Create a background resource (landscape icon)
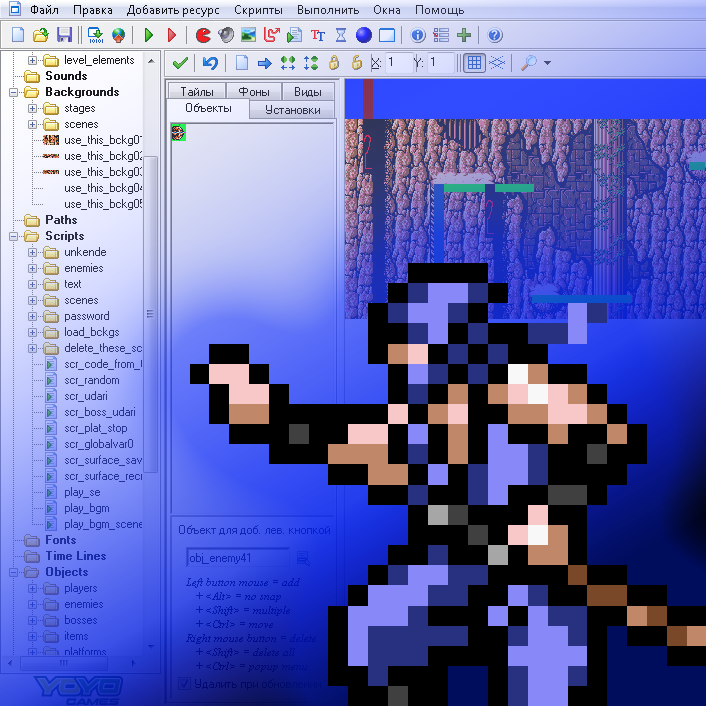Screen dimensions: 706x706 pyautogui.click(x=249, y=35)
